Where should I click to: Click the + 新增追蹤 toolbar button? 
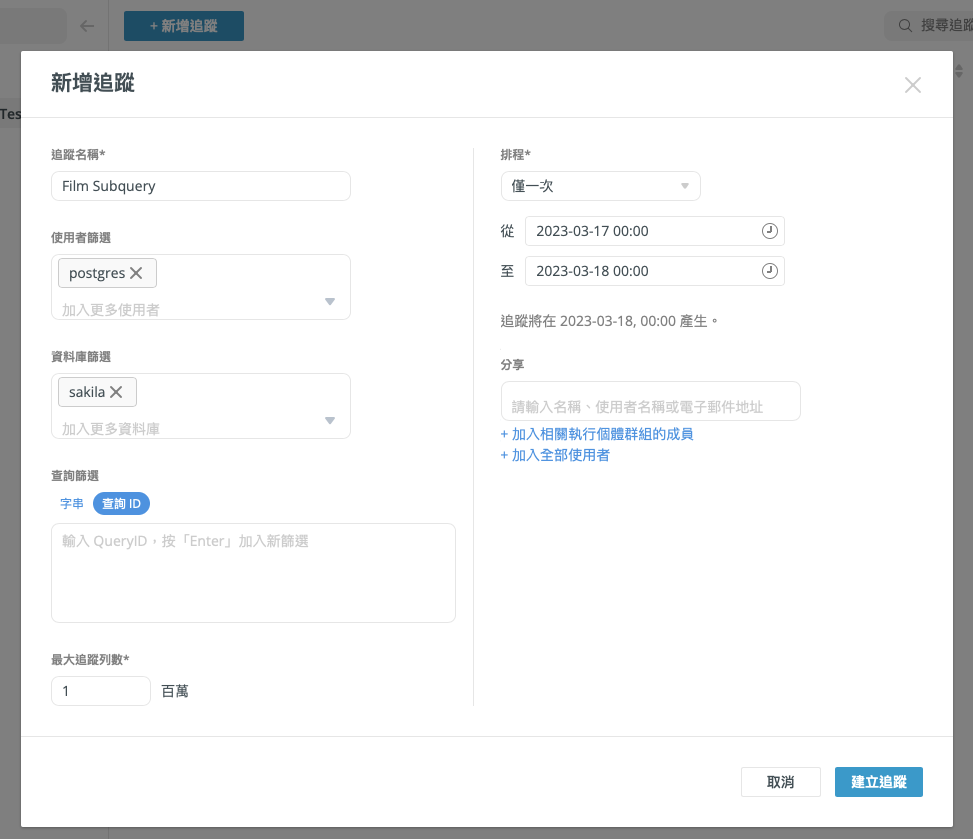click(184, 26)
